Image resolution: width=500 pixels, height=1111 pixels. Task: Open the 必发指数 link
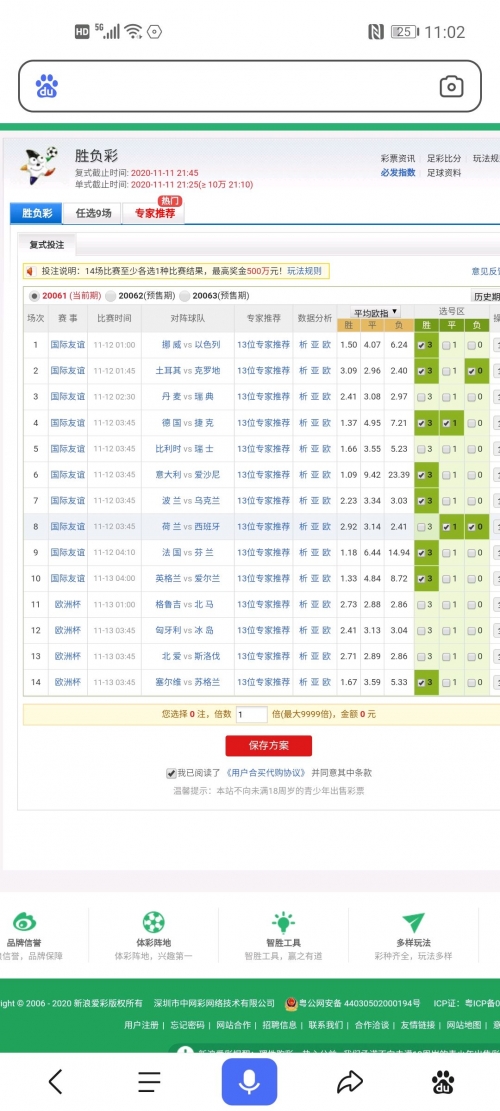coord(398,172)
